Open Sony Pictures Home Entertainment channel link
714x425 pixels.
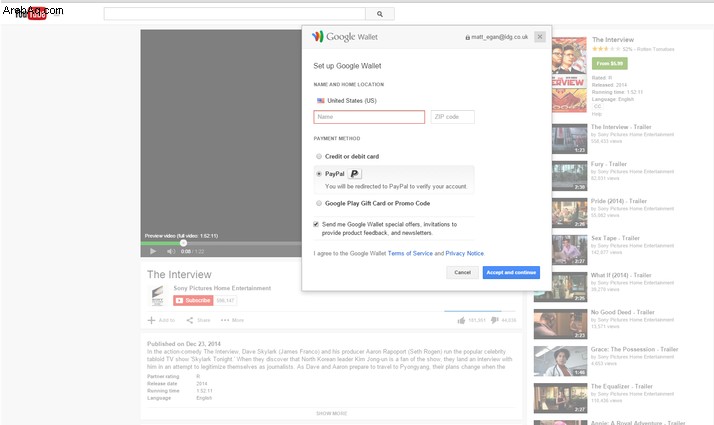coord(222,288)
